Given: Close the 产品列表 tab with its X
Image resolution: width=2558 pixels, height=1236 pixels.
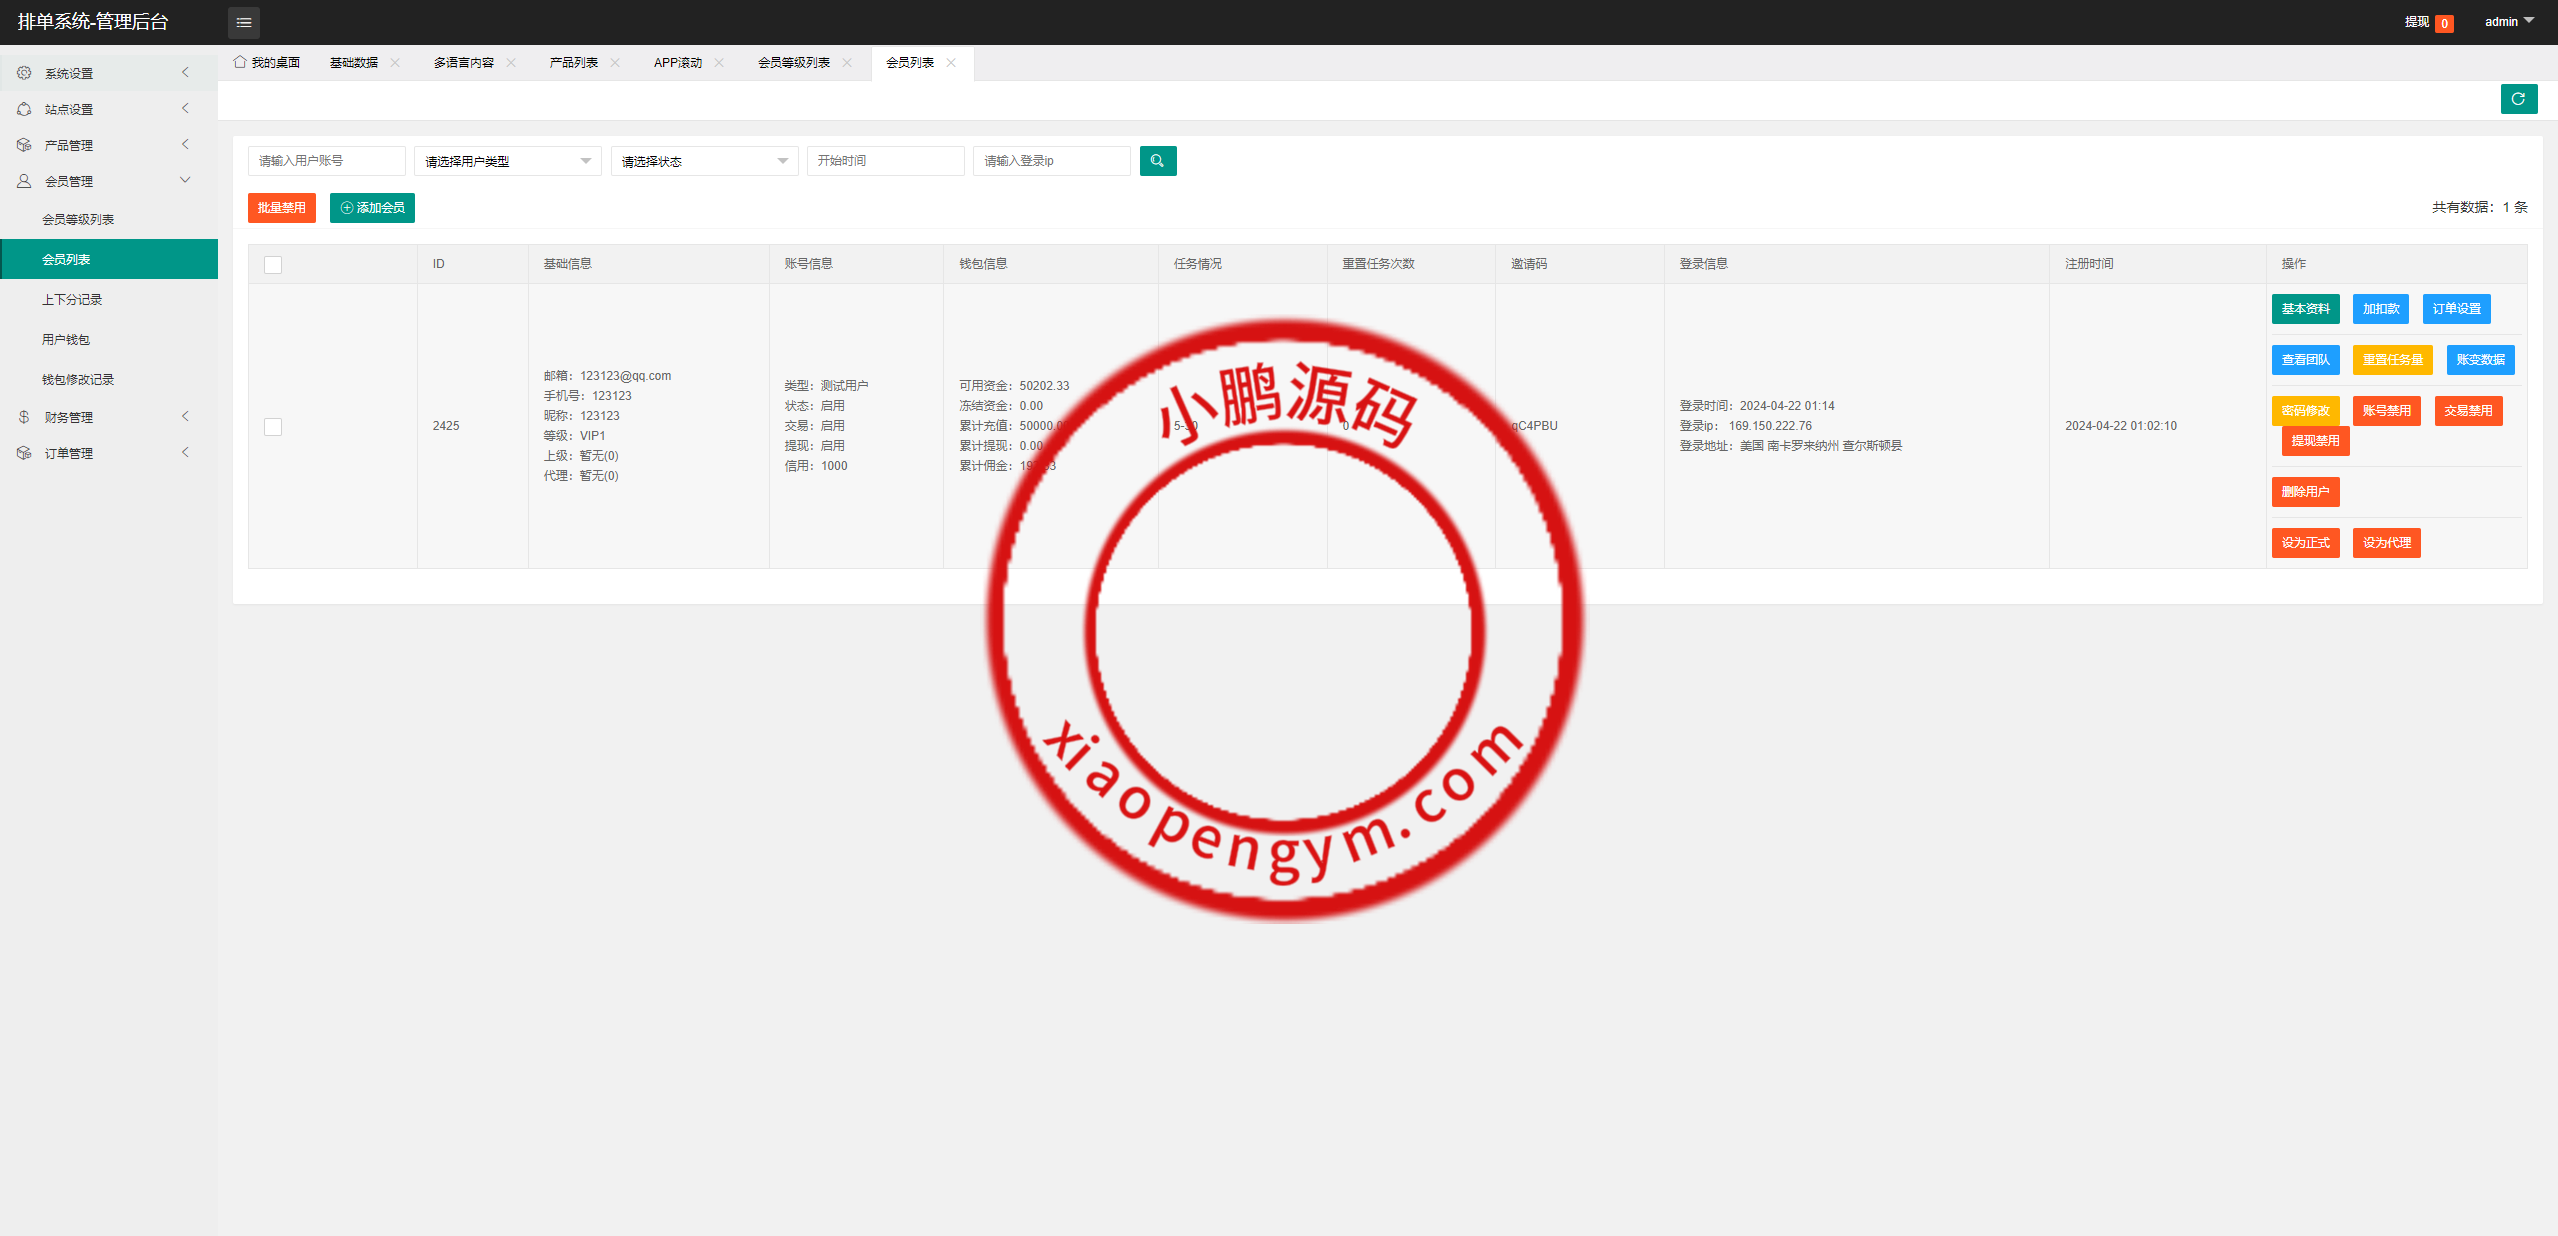Looking at the screenshot, I should click(x=615, y=62).
